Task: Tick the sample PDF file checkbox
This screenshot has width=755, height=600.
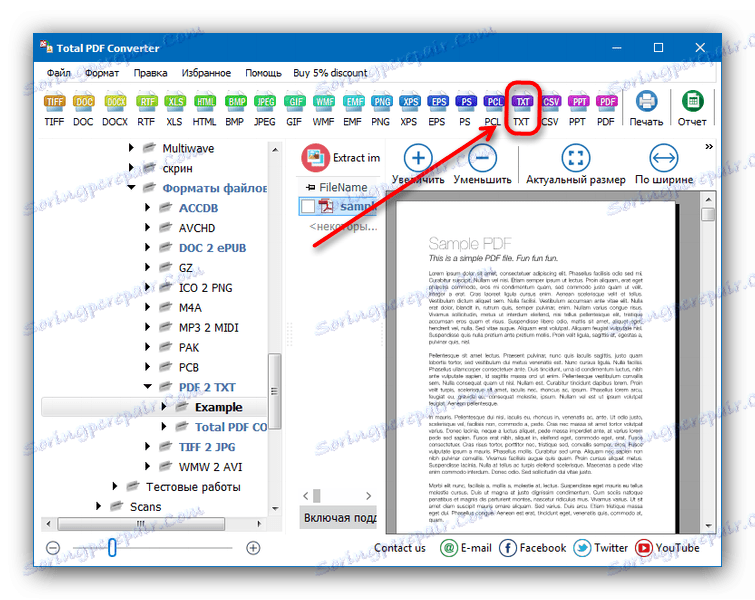Action: coord(308,207)
